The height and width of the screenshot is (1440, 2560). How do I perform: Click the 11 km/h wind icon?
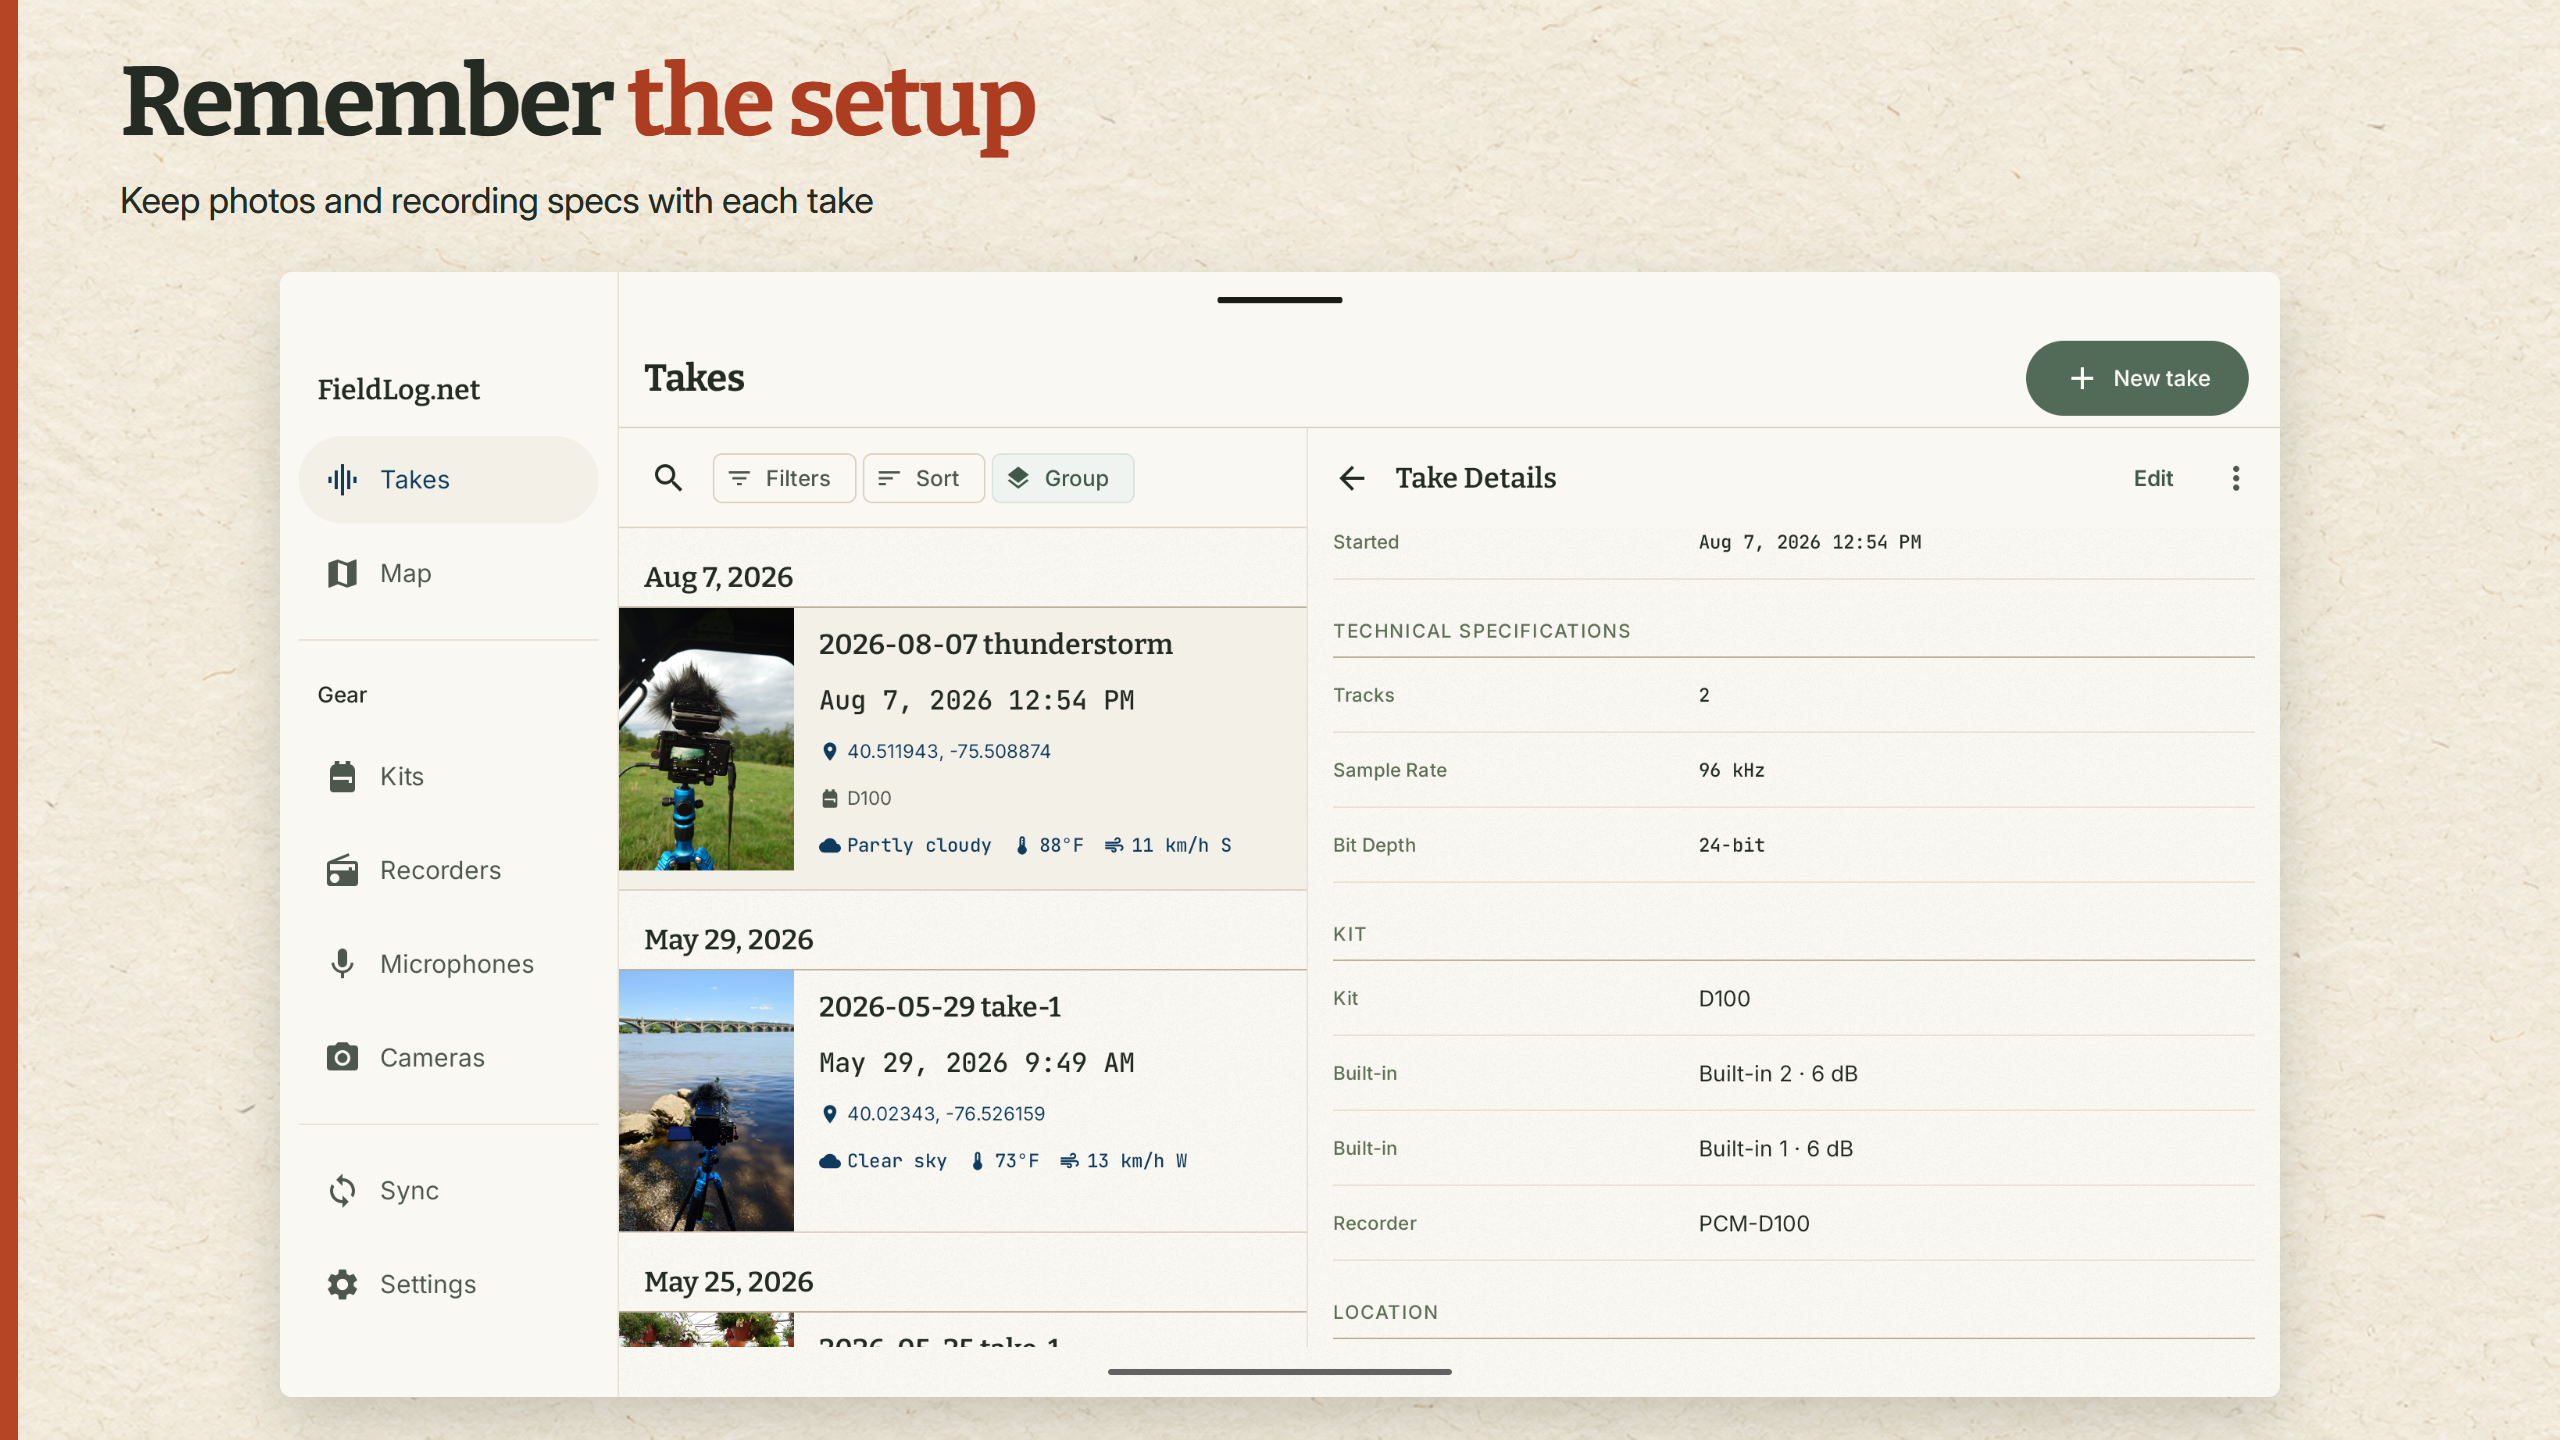[x=1113, y=846]
